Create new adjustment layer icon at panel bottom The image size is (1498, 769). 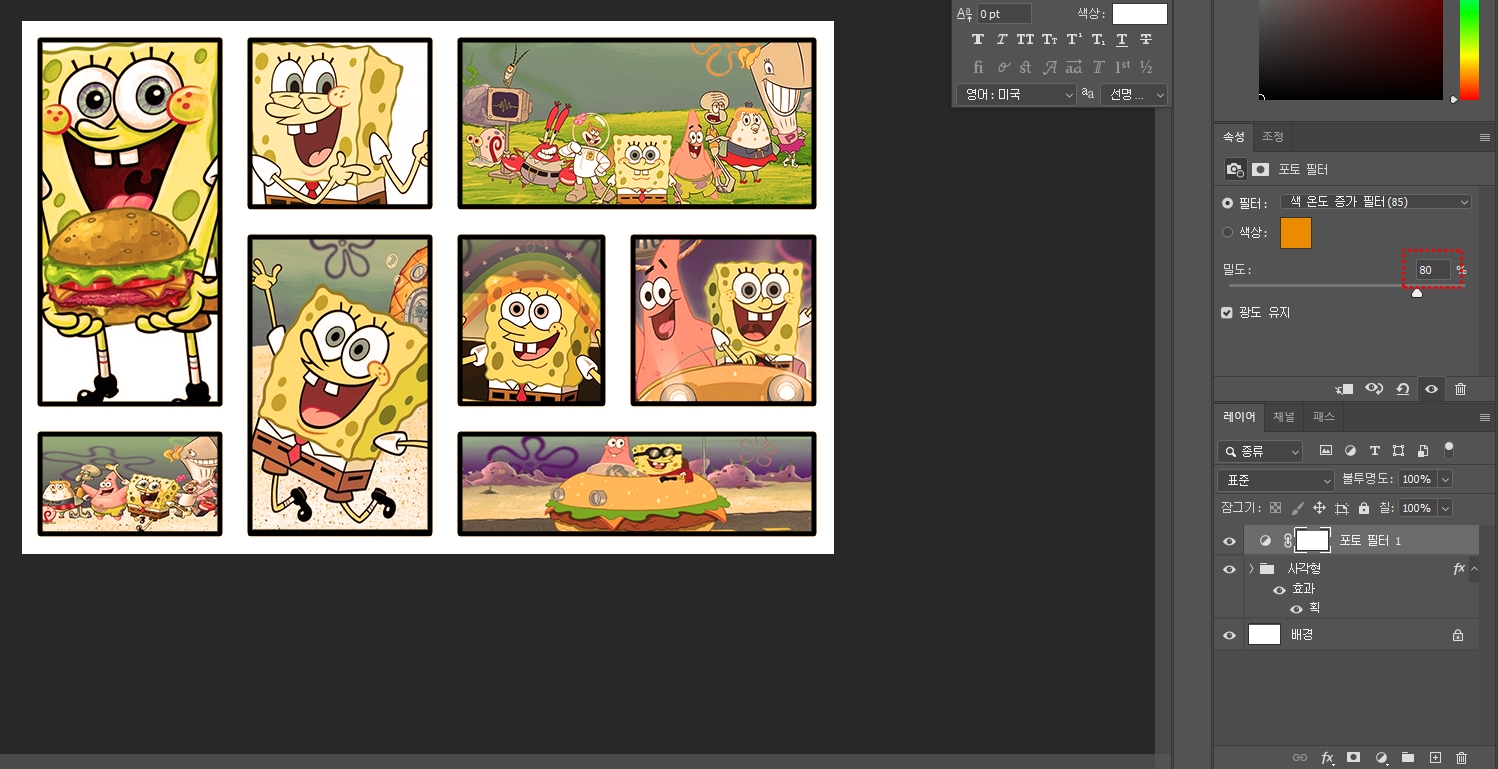(1381, 758)
